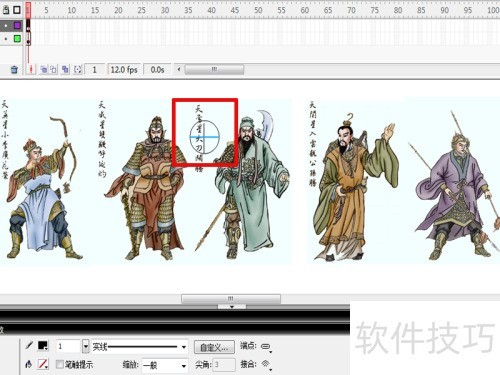The width and height of the screenshot is (500, 375).
Task: Click the stroke height field showing 1
Action: pos(68,346)
